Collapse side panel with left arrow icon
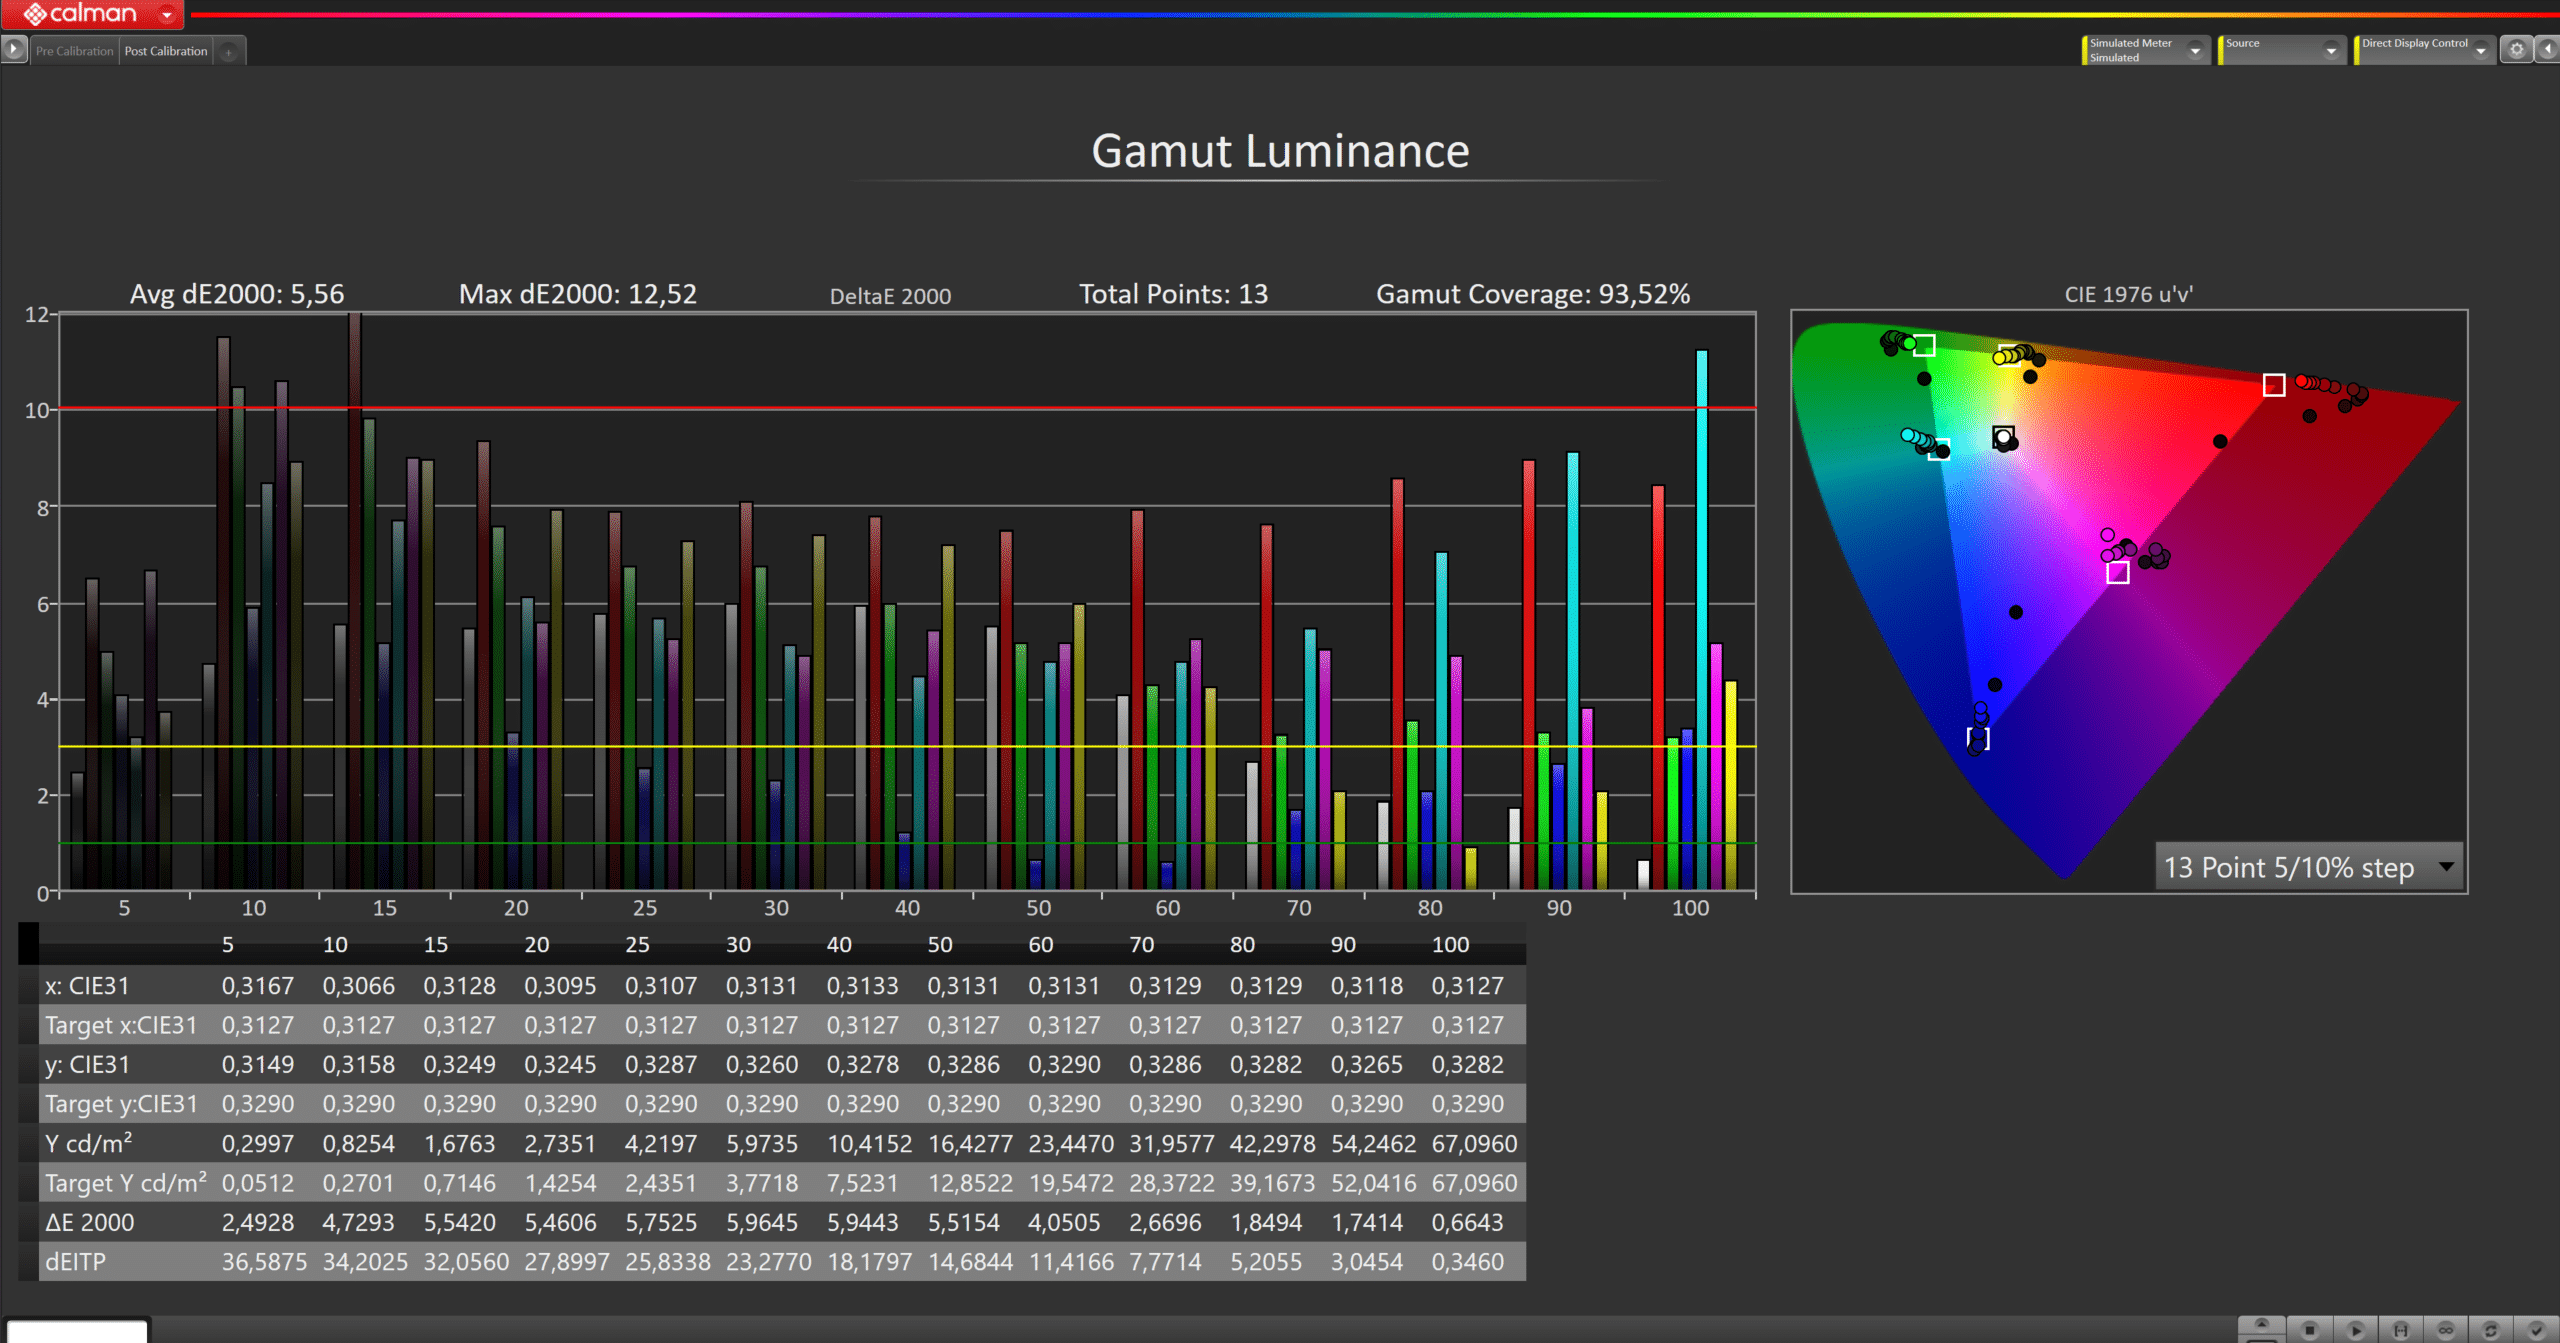This screenshot has height=1343, width=2560. (x=2548, y=49)
